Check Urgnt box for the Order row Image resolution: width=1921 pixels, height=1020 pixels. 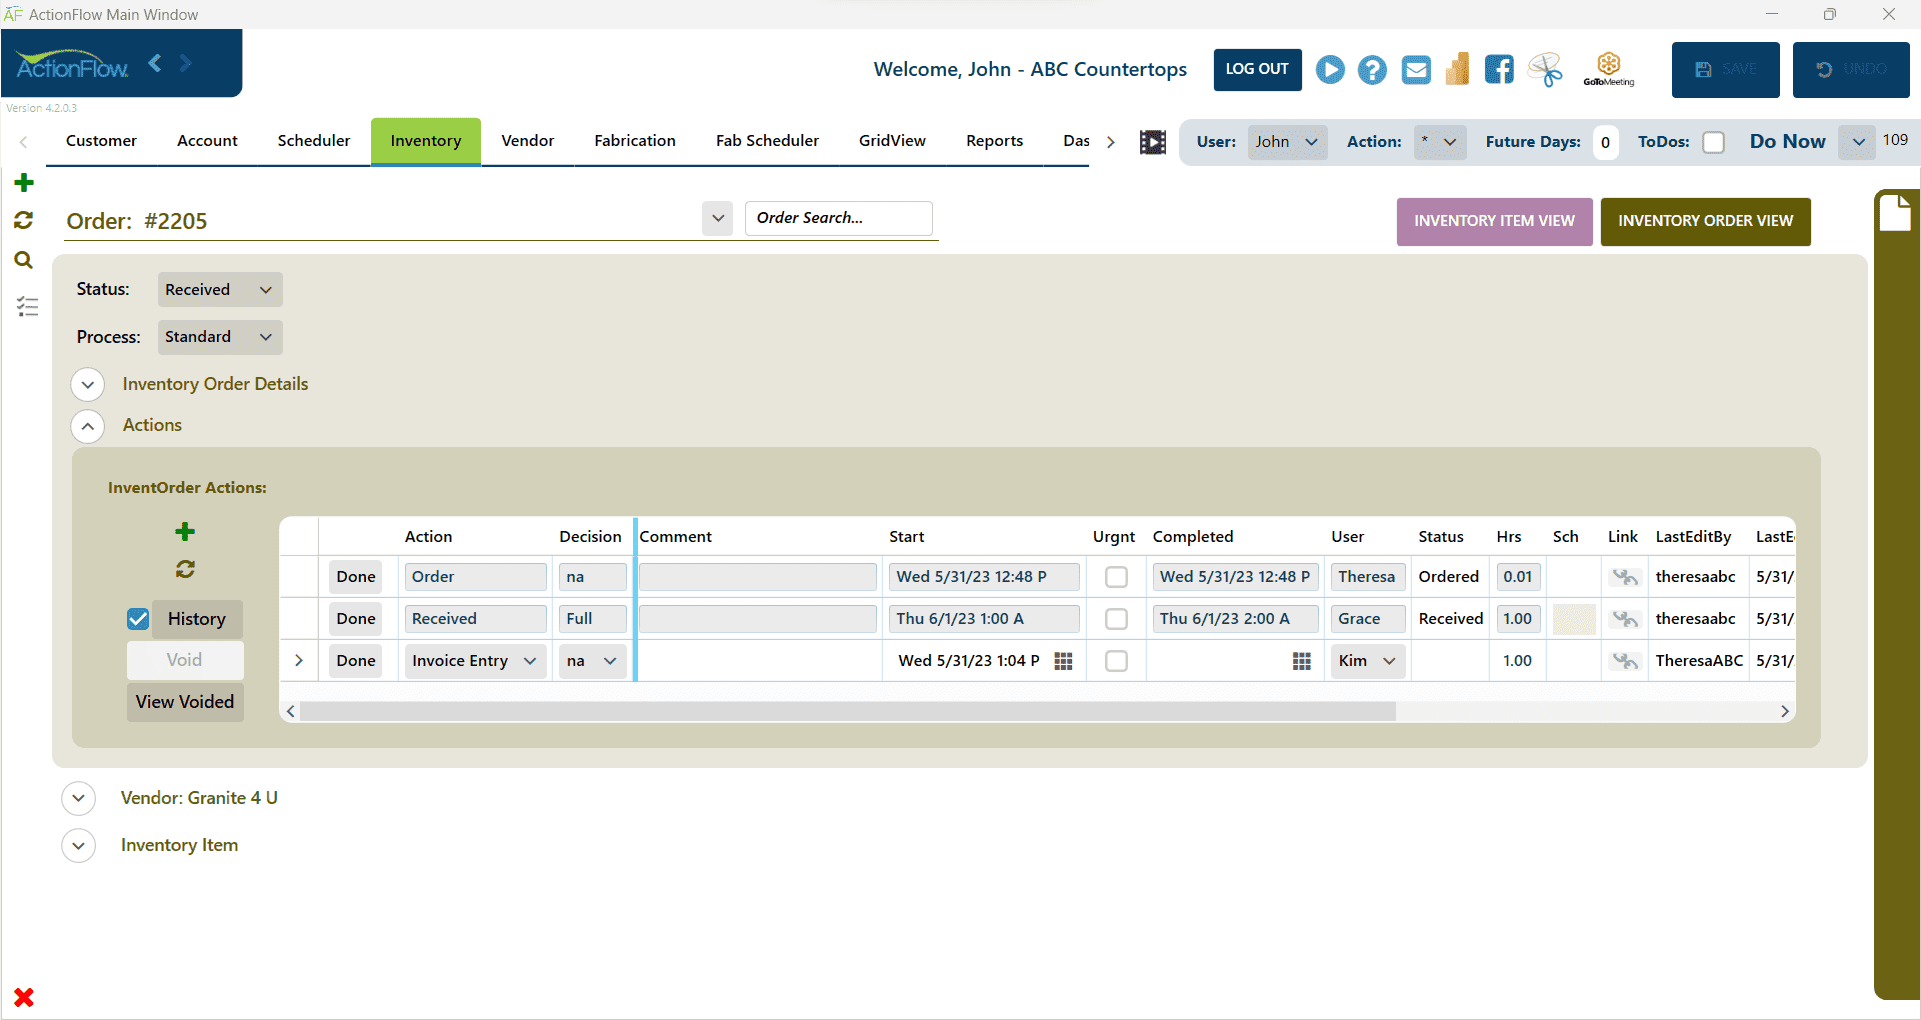pos(1116,577)
